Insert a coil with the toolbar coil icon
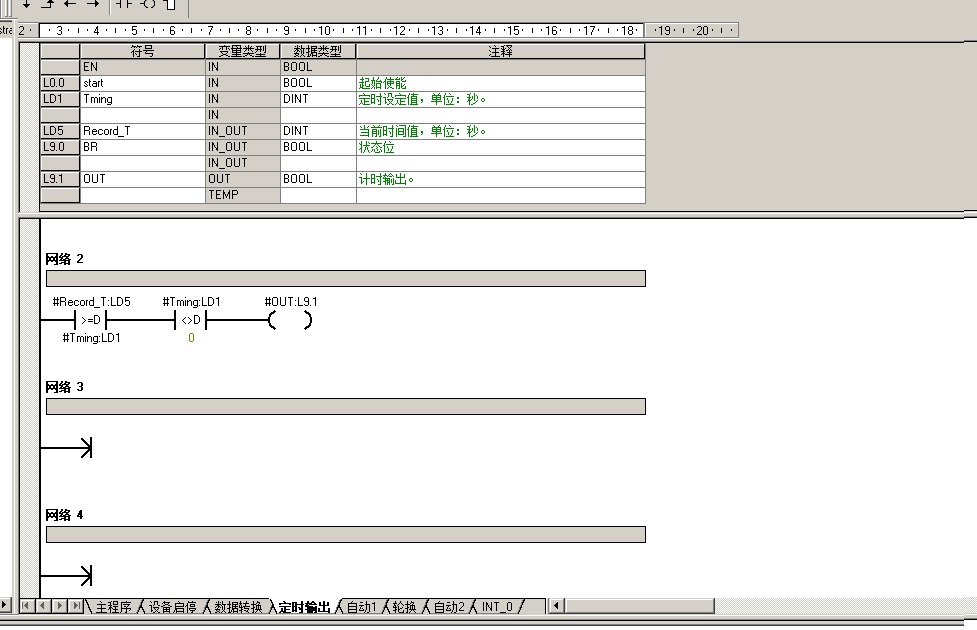This screenshot has width=977, height=630. (148, 4)
